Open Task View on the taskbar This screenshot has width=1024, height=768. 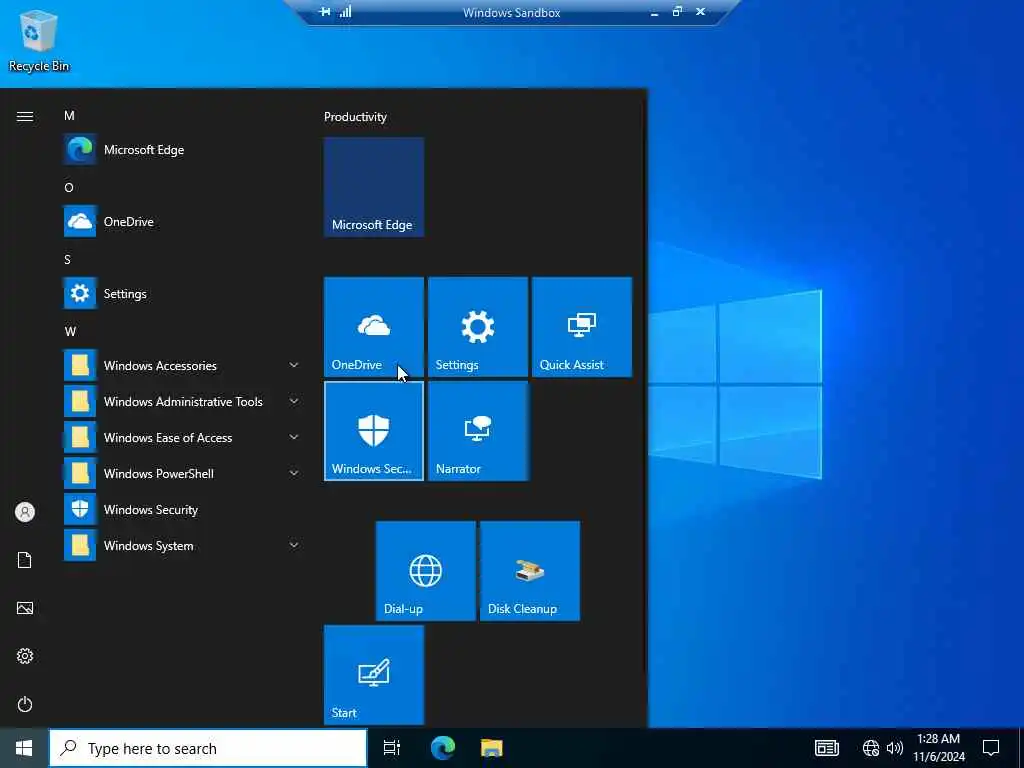(391, 748)
